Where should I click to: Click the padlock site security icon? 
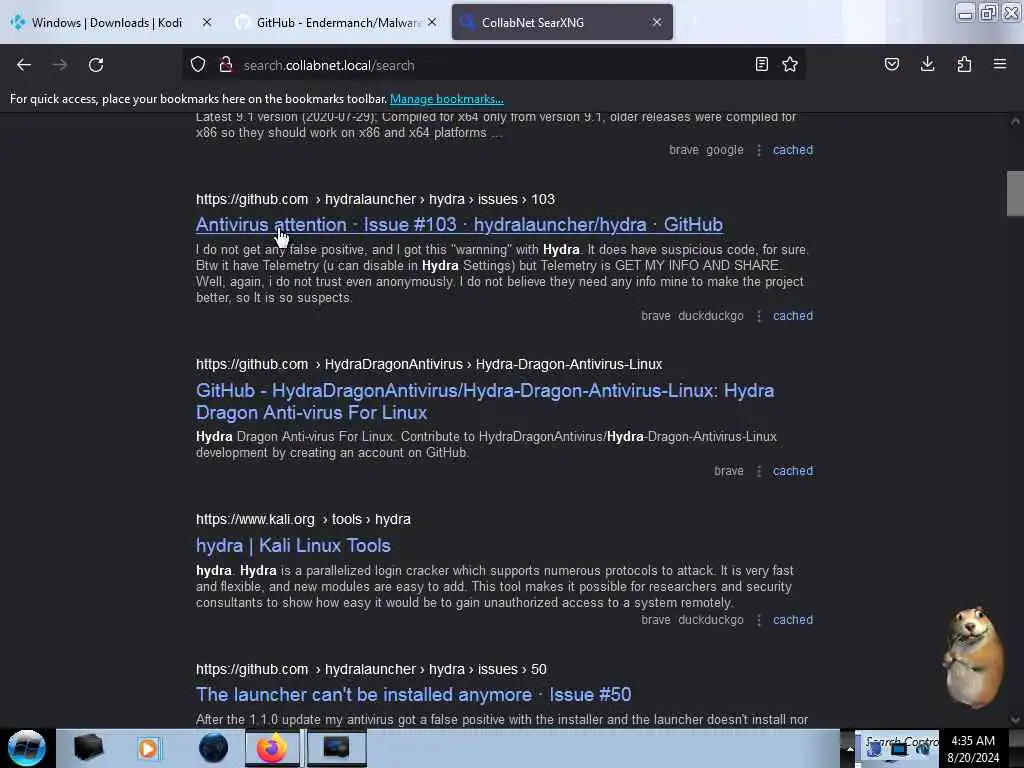pyautogui.click(x=226, y=65)
